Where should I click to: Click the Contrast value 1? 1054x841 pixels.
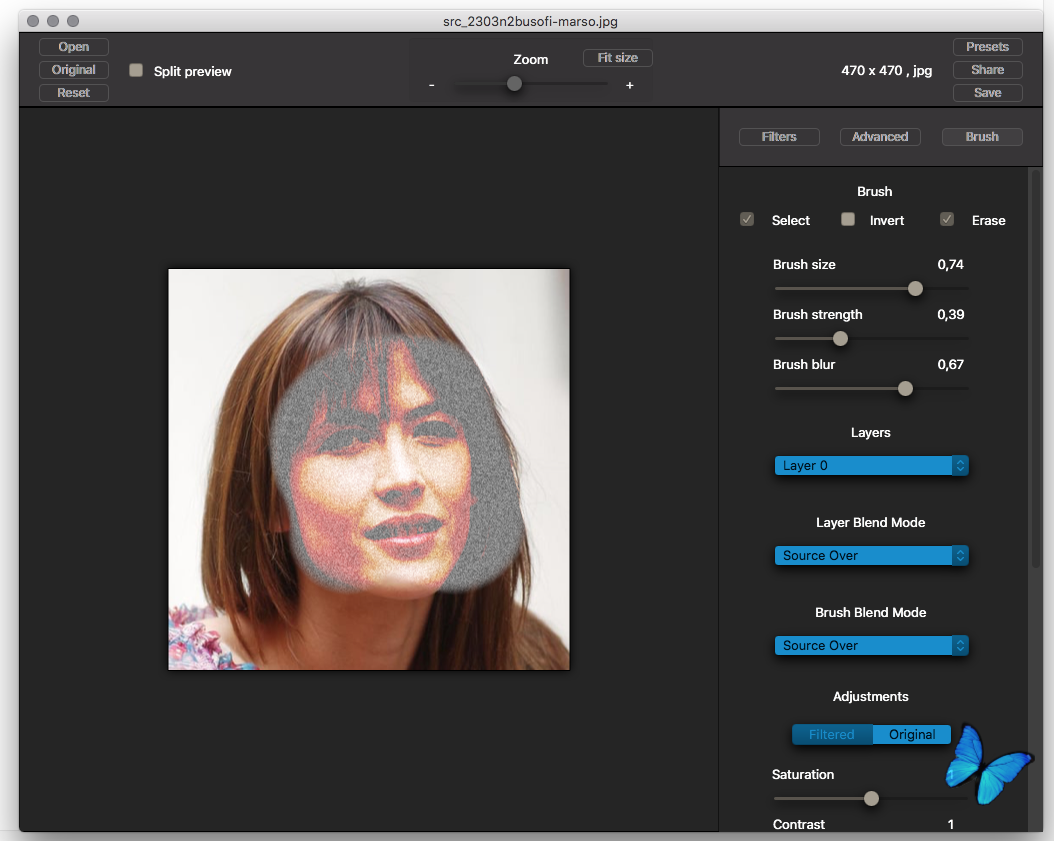(950, 824)
